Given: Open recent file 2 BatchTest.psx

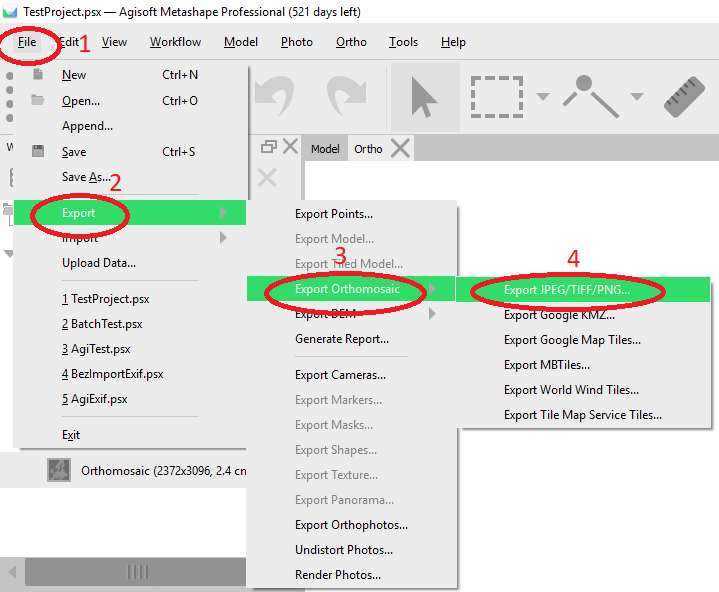Looking at the screenshot, I should pos(130,324).
